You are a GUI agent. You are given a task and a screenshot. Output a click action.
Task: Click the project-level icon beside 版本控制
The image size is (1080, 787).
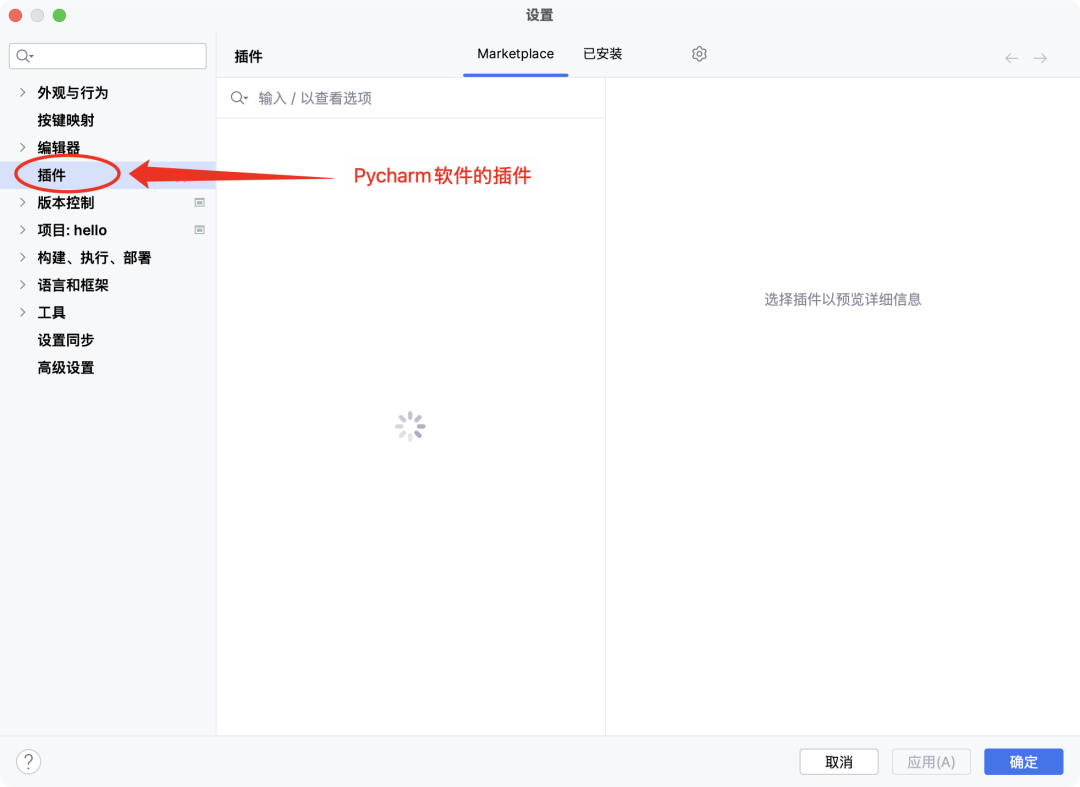tap(199, 201)
